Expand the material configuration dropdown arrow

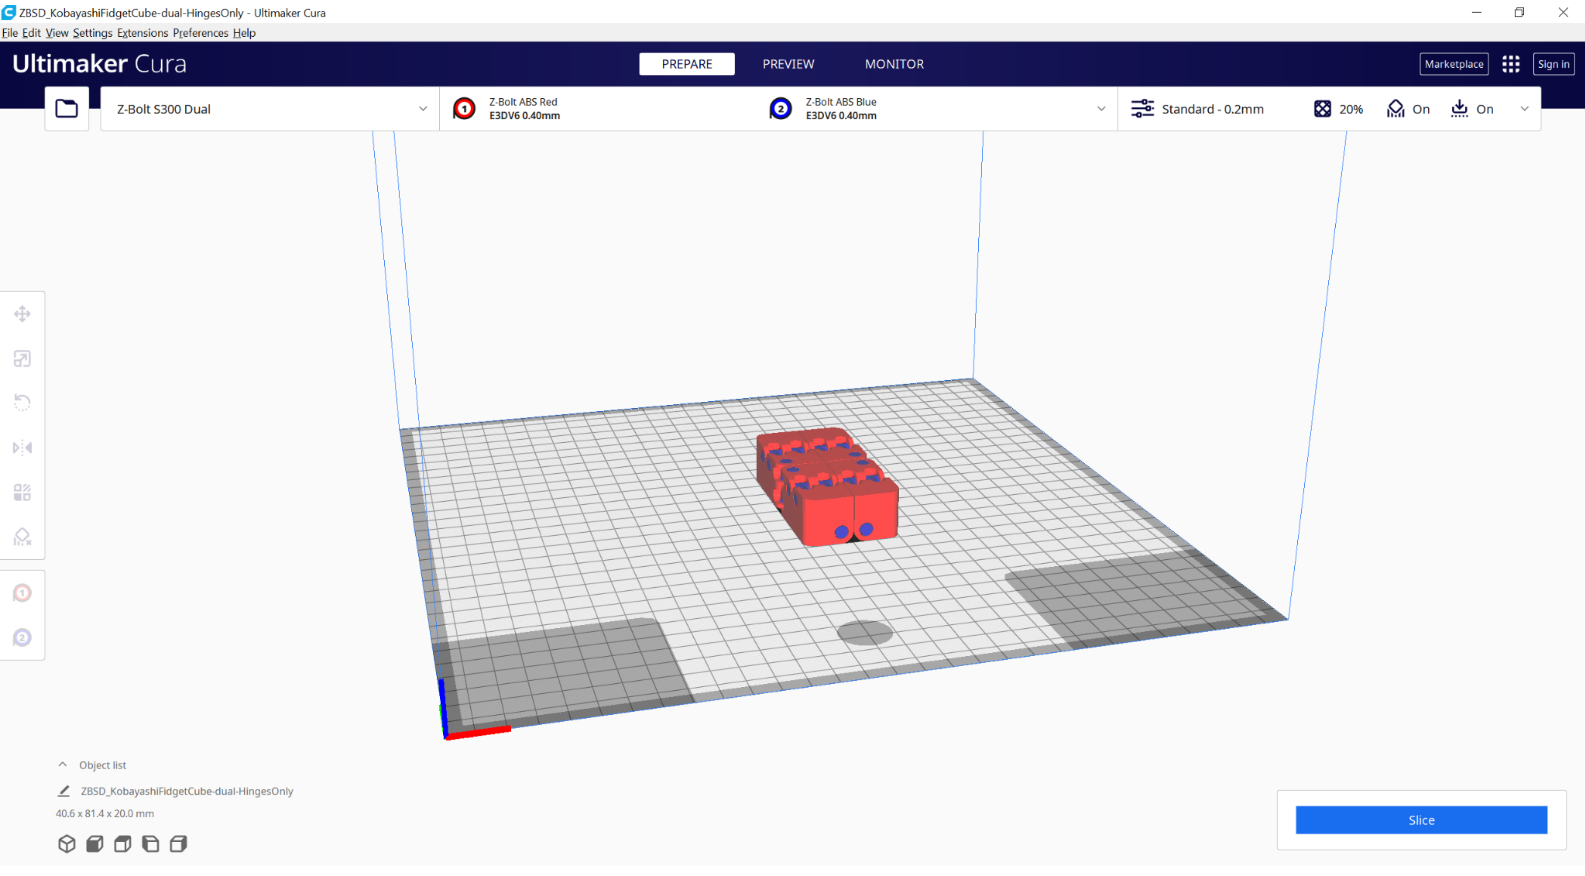[x=1101, y=109]
